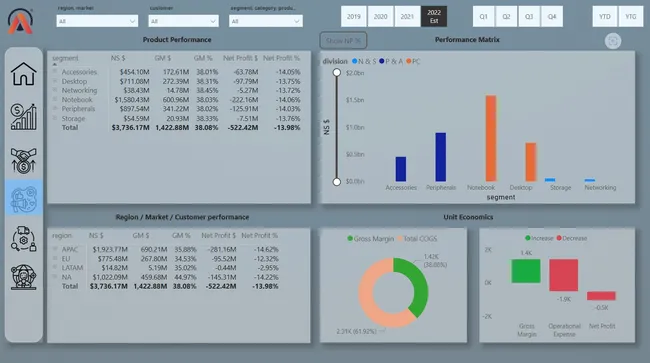Select the Peripherals bar in the chart
This screenshot has height=363, width=650.
441,157
